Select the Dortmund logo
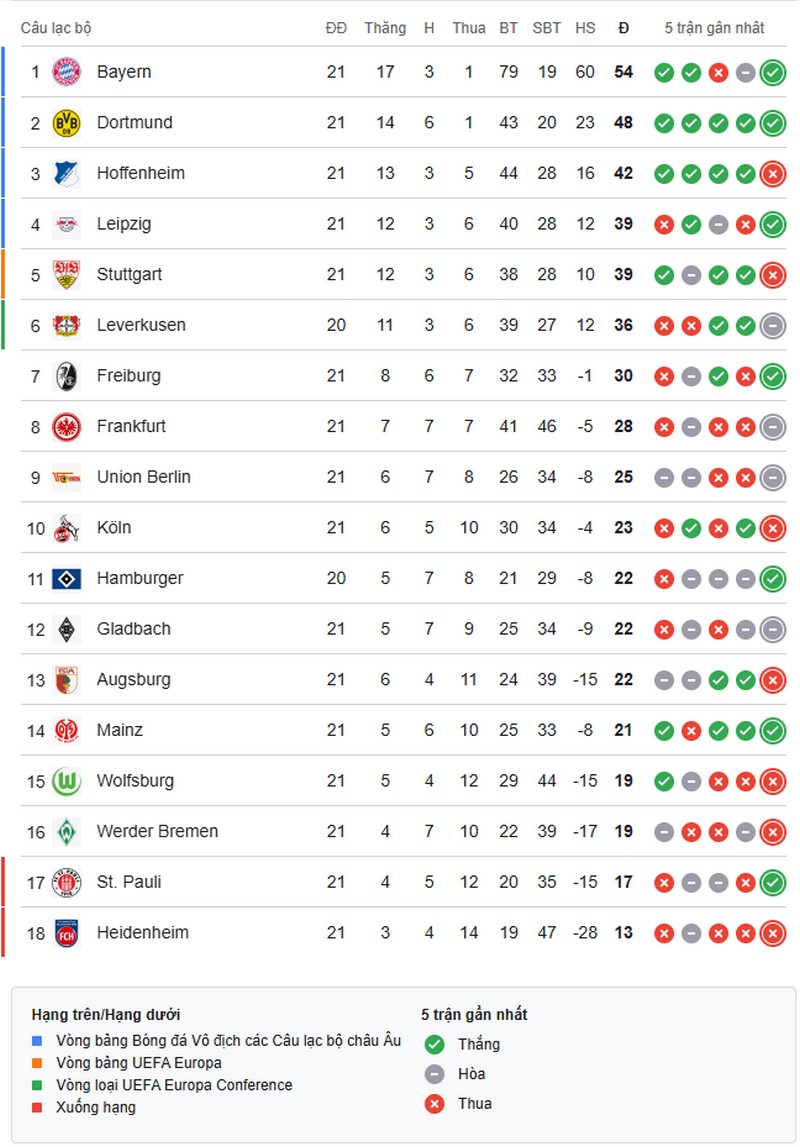The image size is (800, 1147). (68, 123)
